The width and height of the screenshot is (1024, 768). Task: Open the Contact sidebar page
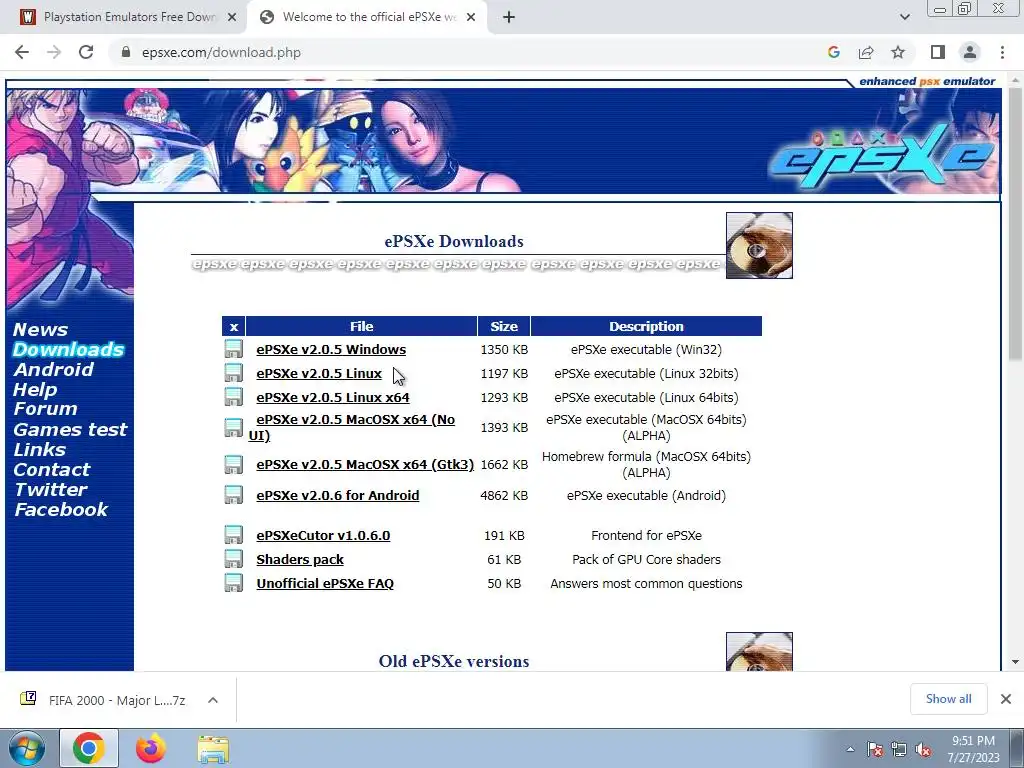coord(52,470)
